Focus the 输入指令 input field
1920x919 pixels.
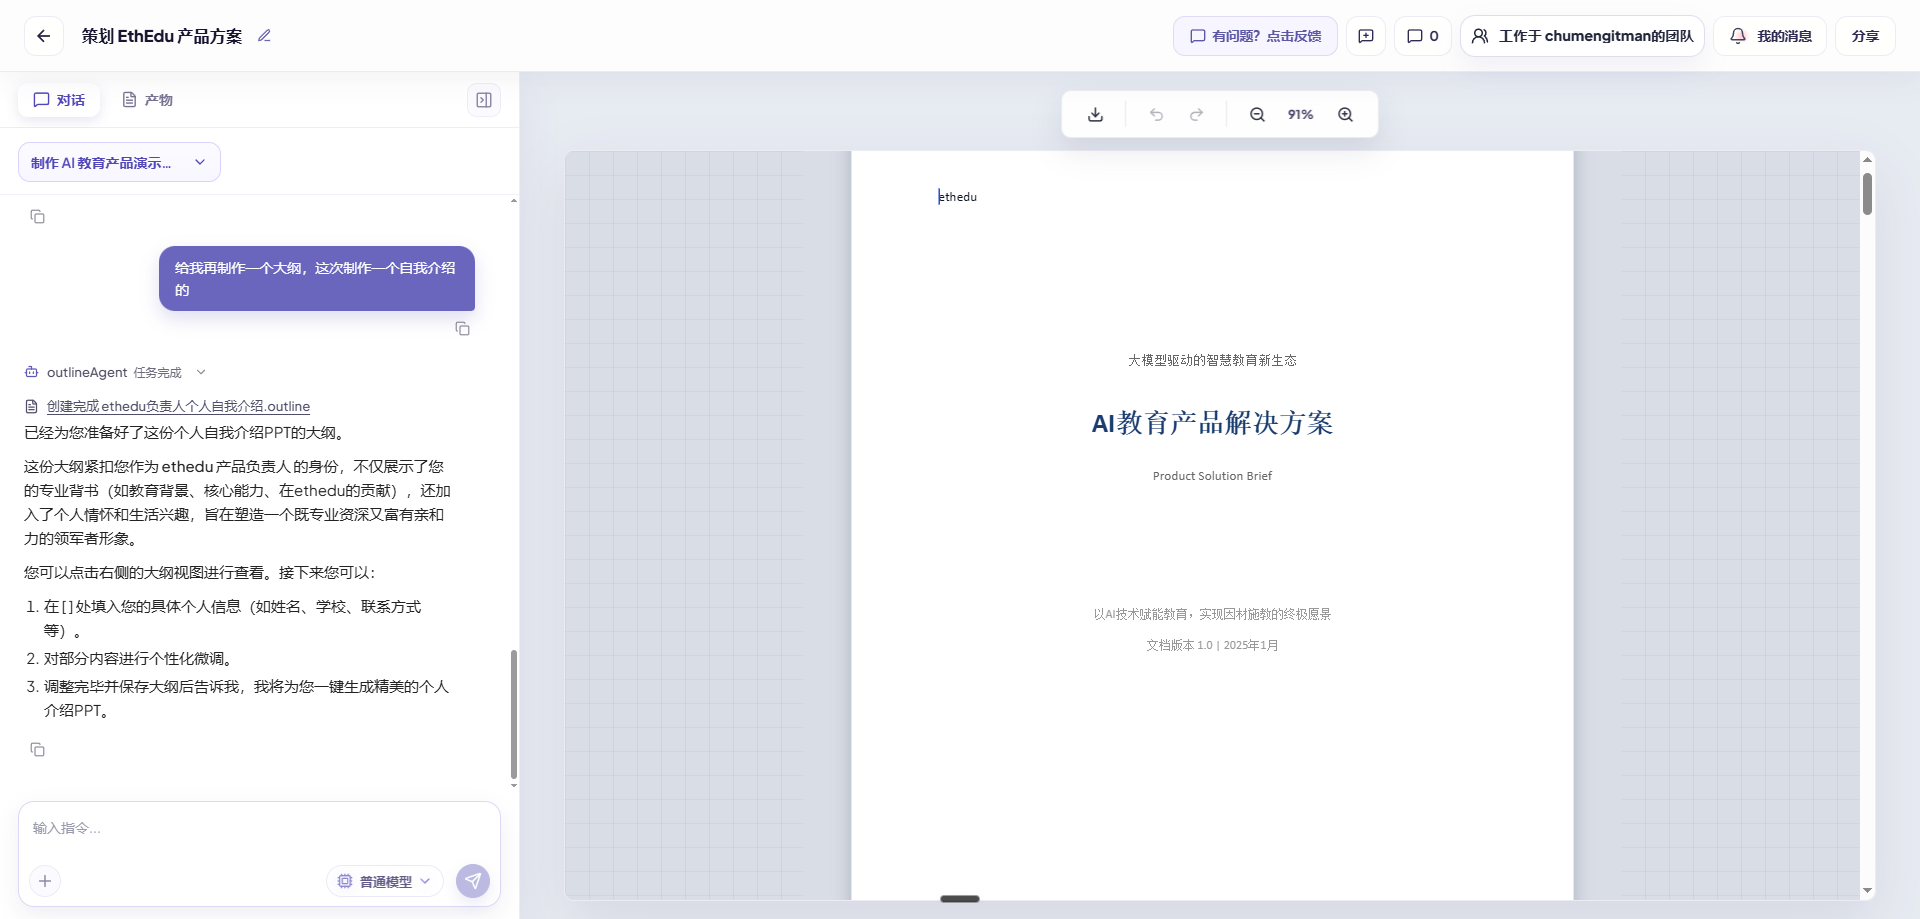pyautogui.click(x=259, y=828)
